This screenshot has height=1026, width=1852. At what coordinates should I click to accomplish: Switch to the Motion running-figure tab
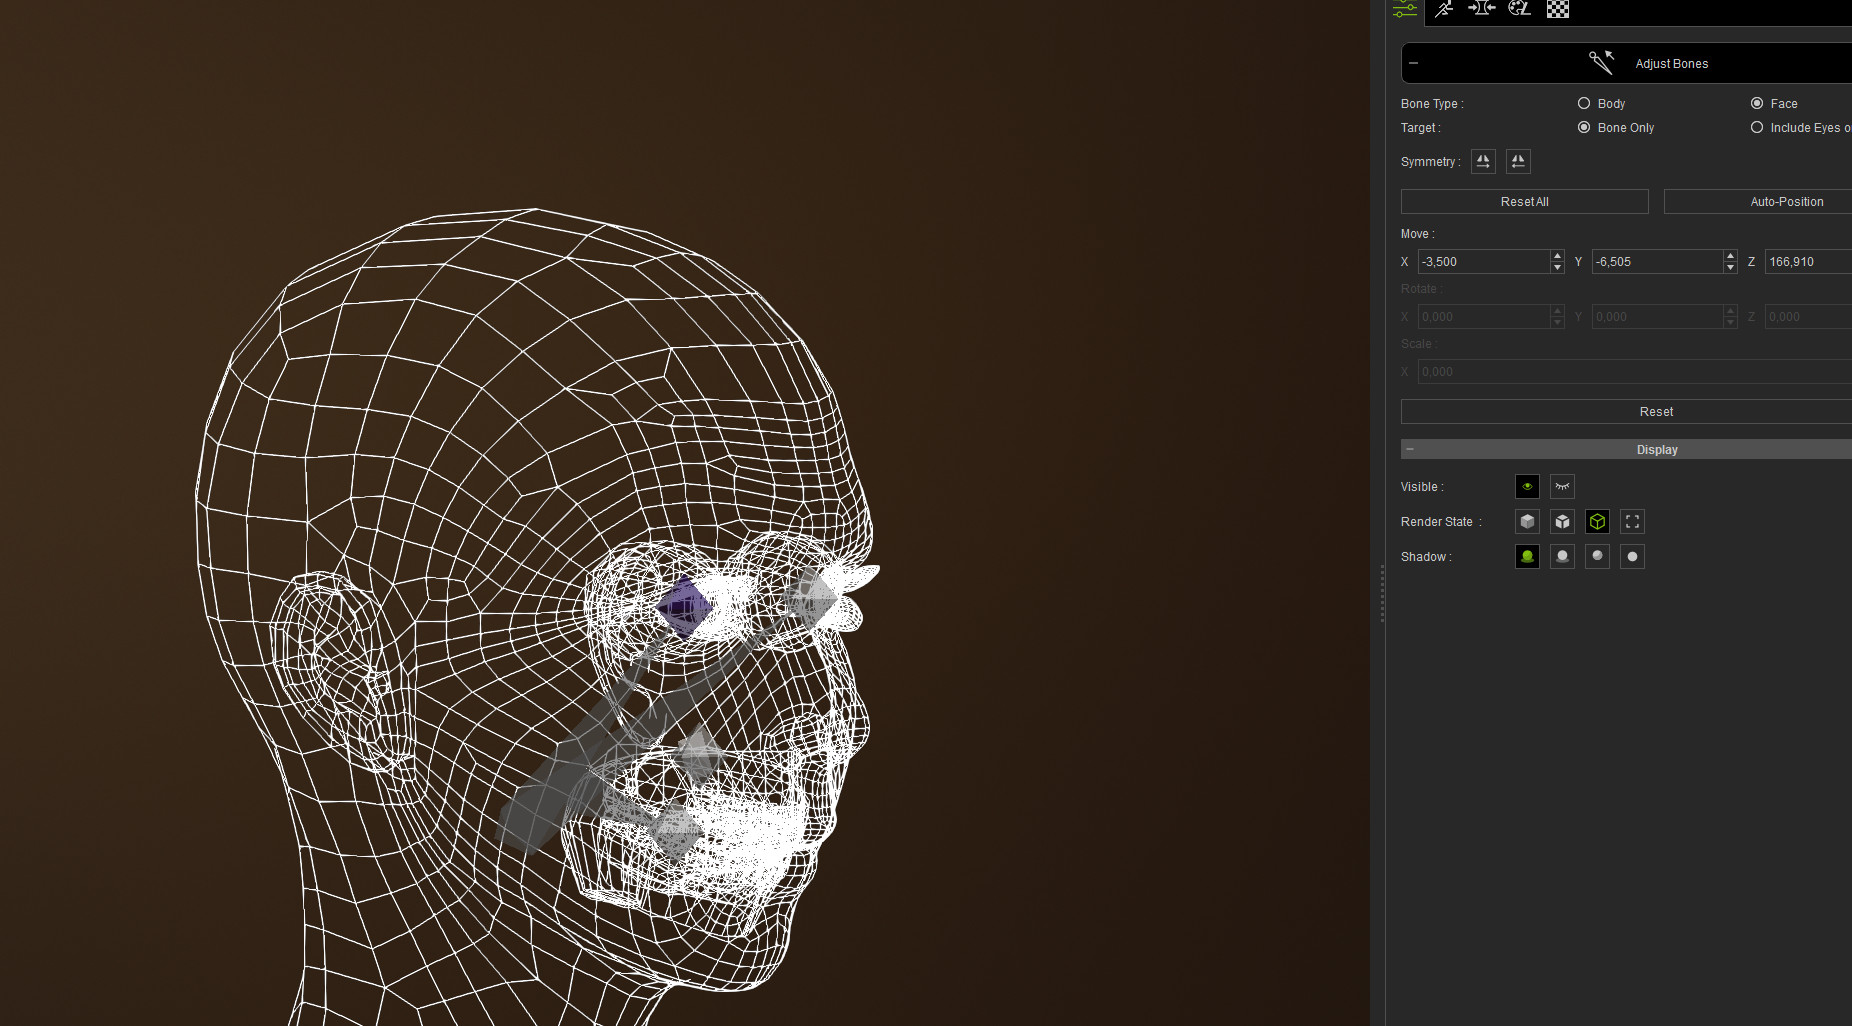(x=1444, y=9)
